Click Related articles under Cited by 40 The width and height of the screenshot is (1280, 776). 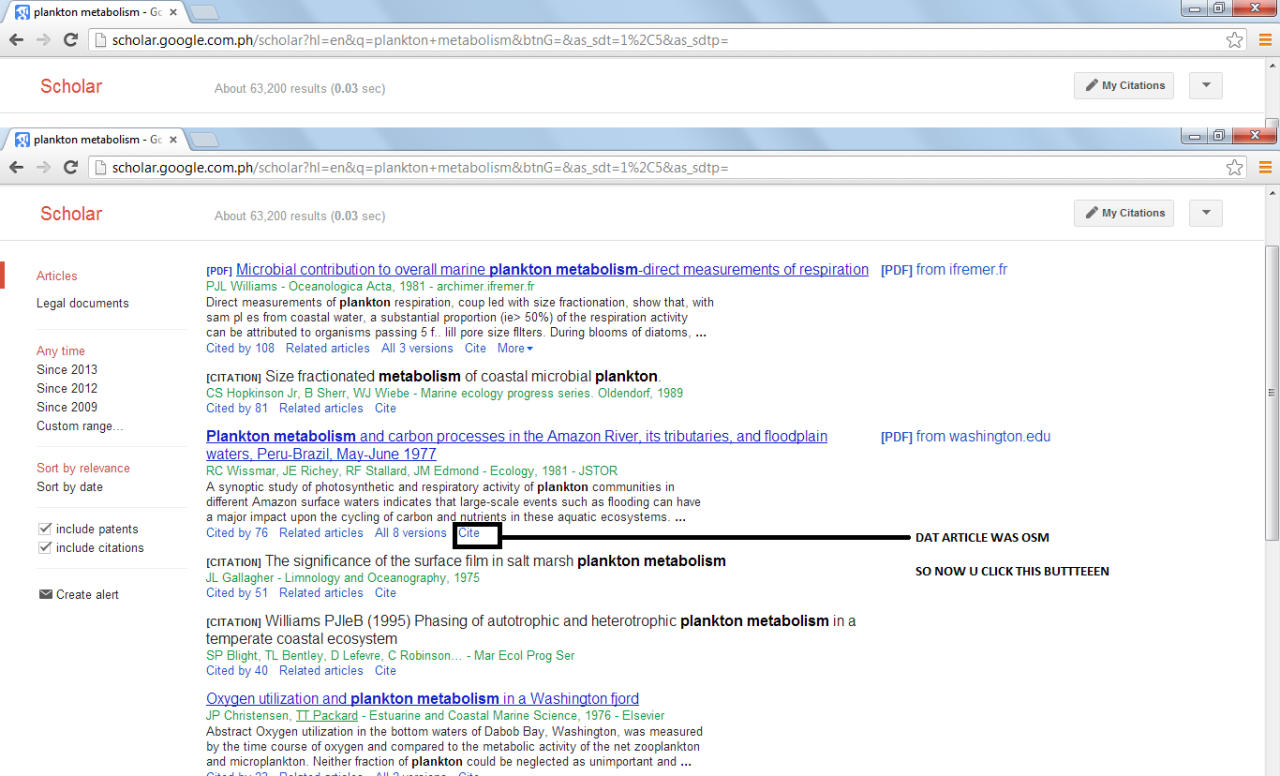click(321, 671)
